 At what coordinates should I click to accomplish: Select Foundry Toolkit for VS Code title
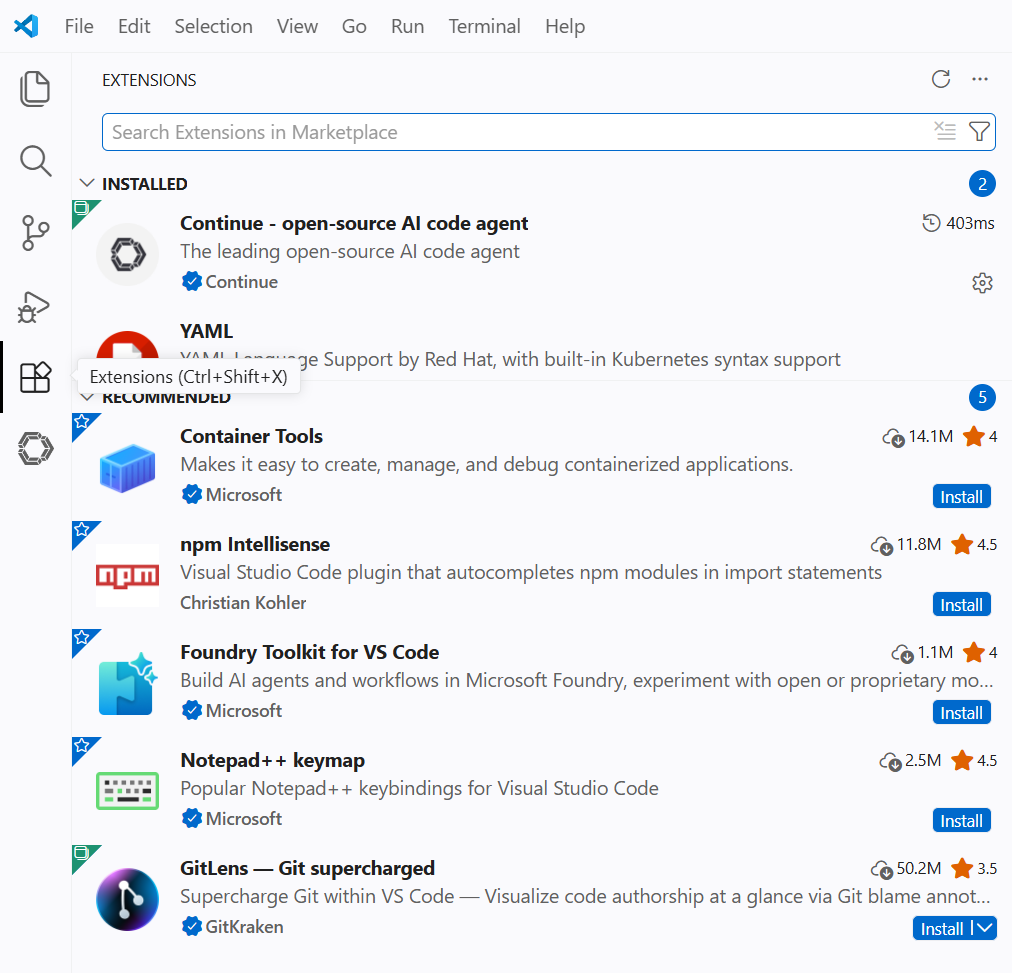click(310, 652)
